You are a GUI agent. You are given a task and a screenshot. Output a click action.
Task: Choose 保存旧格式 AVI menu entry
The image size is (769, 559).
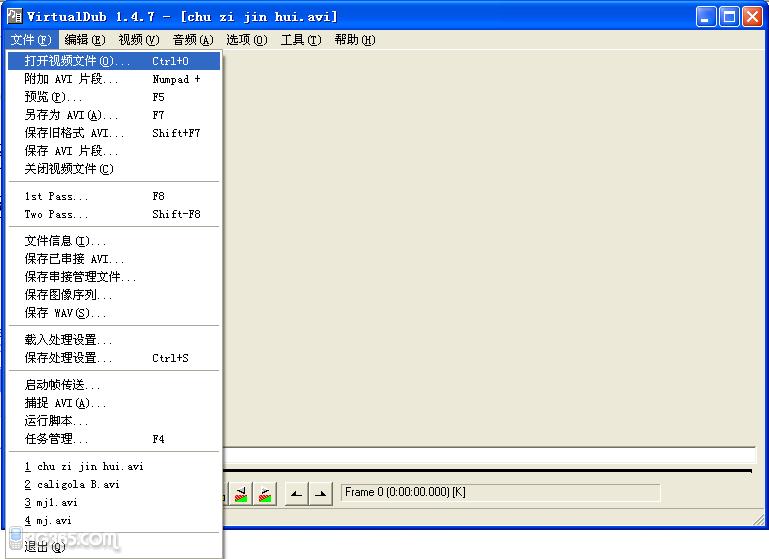coord(114,133)
